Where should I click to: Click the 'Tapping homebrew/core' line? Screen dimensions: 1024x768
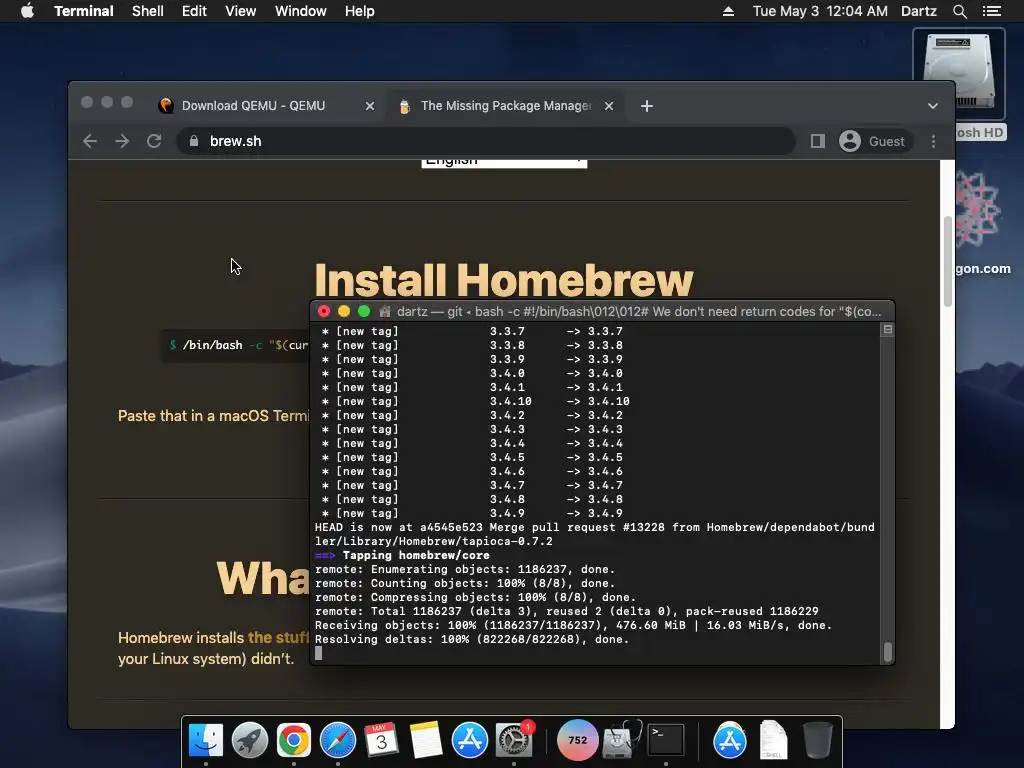[x=402, y=555]
